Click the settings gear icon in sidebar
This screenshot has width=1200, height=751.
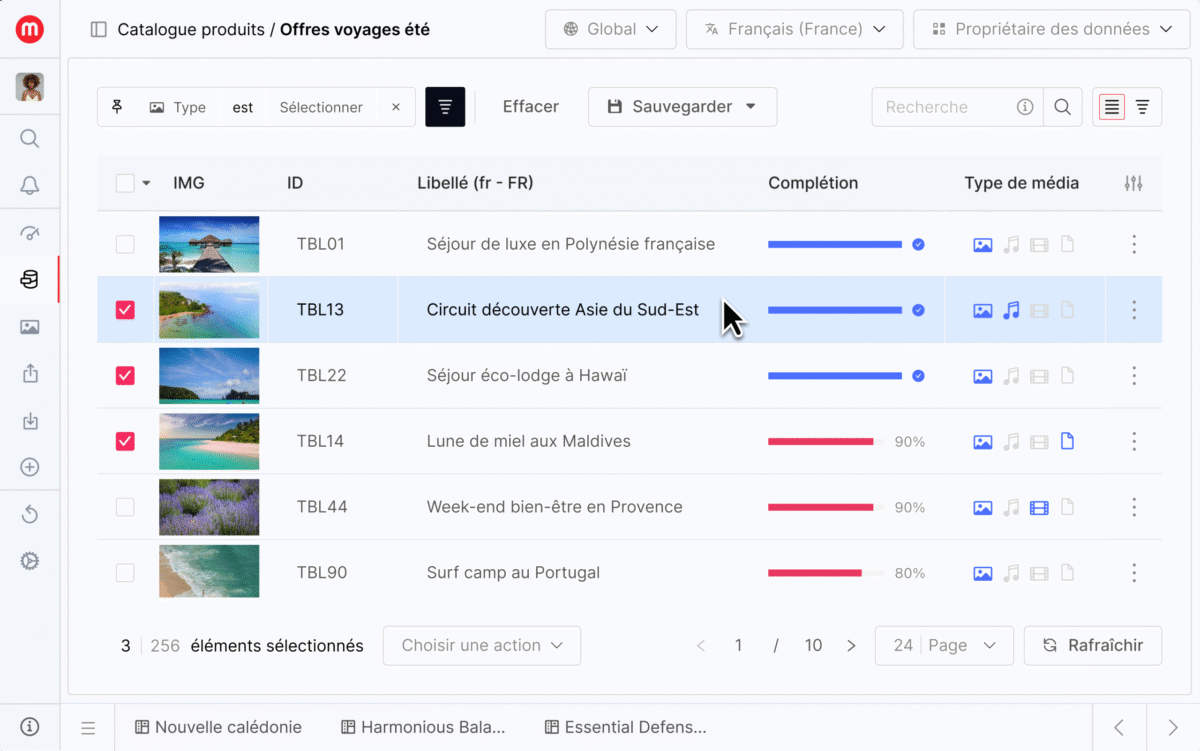pyautogui.click(x=30, y=561)
